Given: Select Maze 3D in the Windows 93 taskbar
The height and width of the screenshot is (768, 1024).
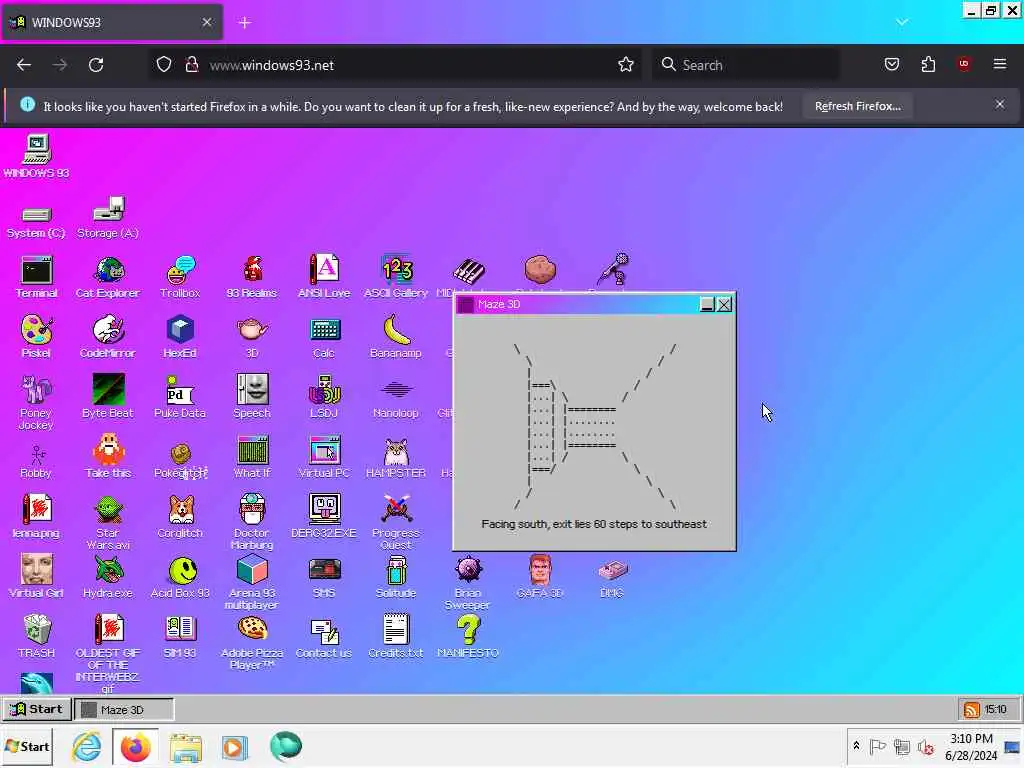Looking at the screenshot, I should pyautogui.click(x=124, y=709).
